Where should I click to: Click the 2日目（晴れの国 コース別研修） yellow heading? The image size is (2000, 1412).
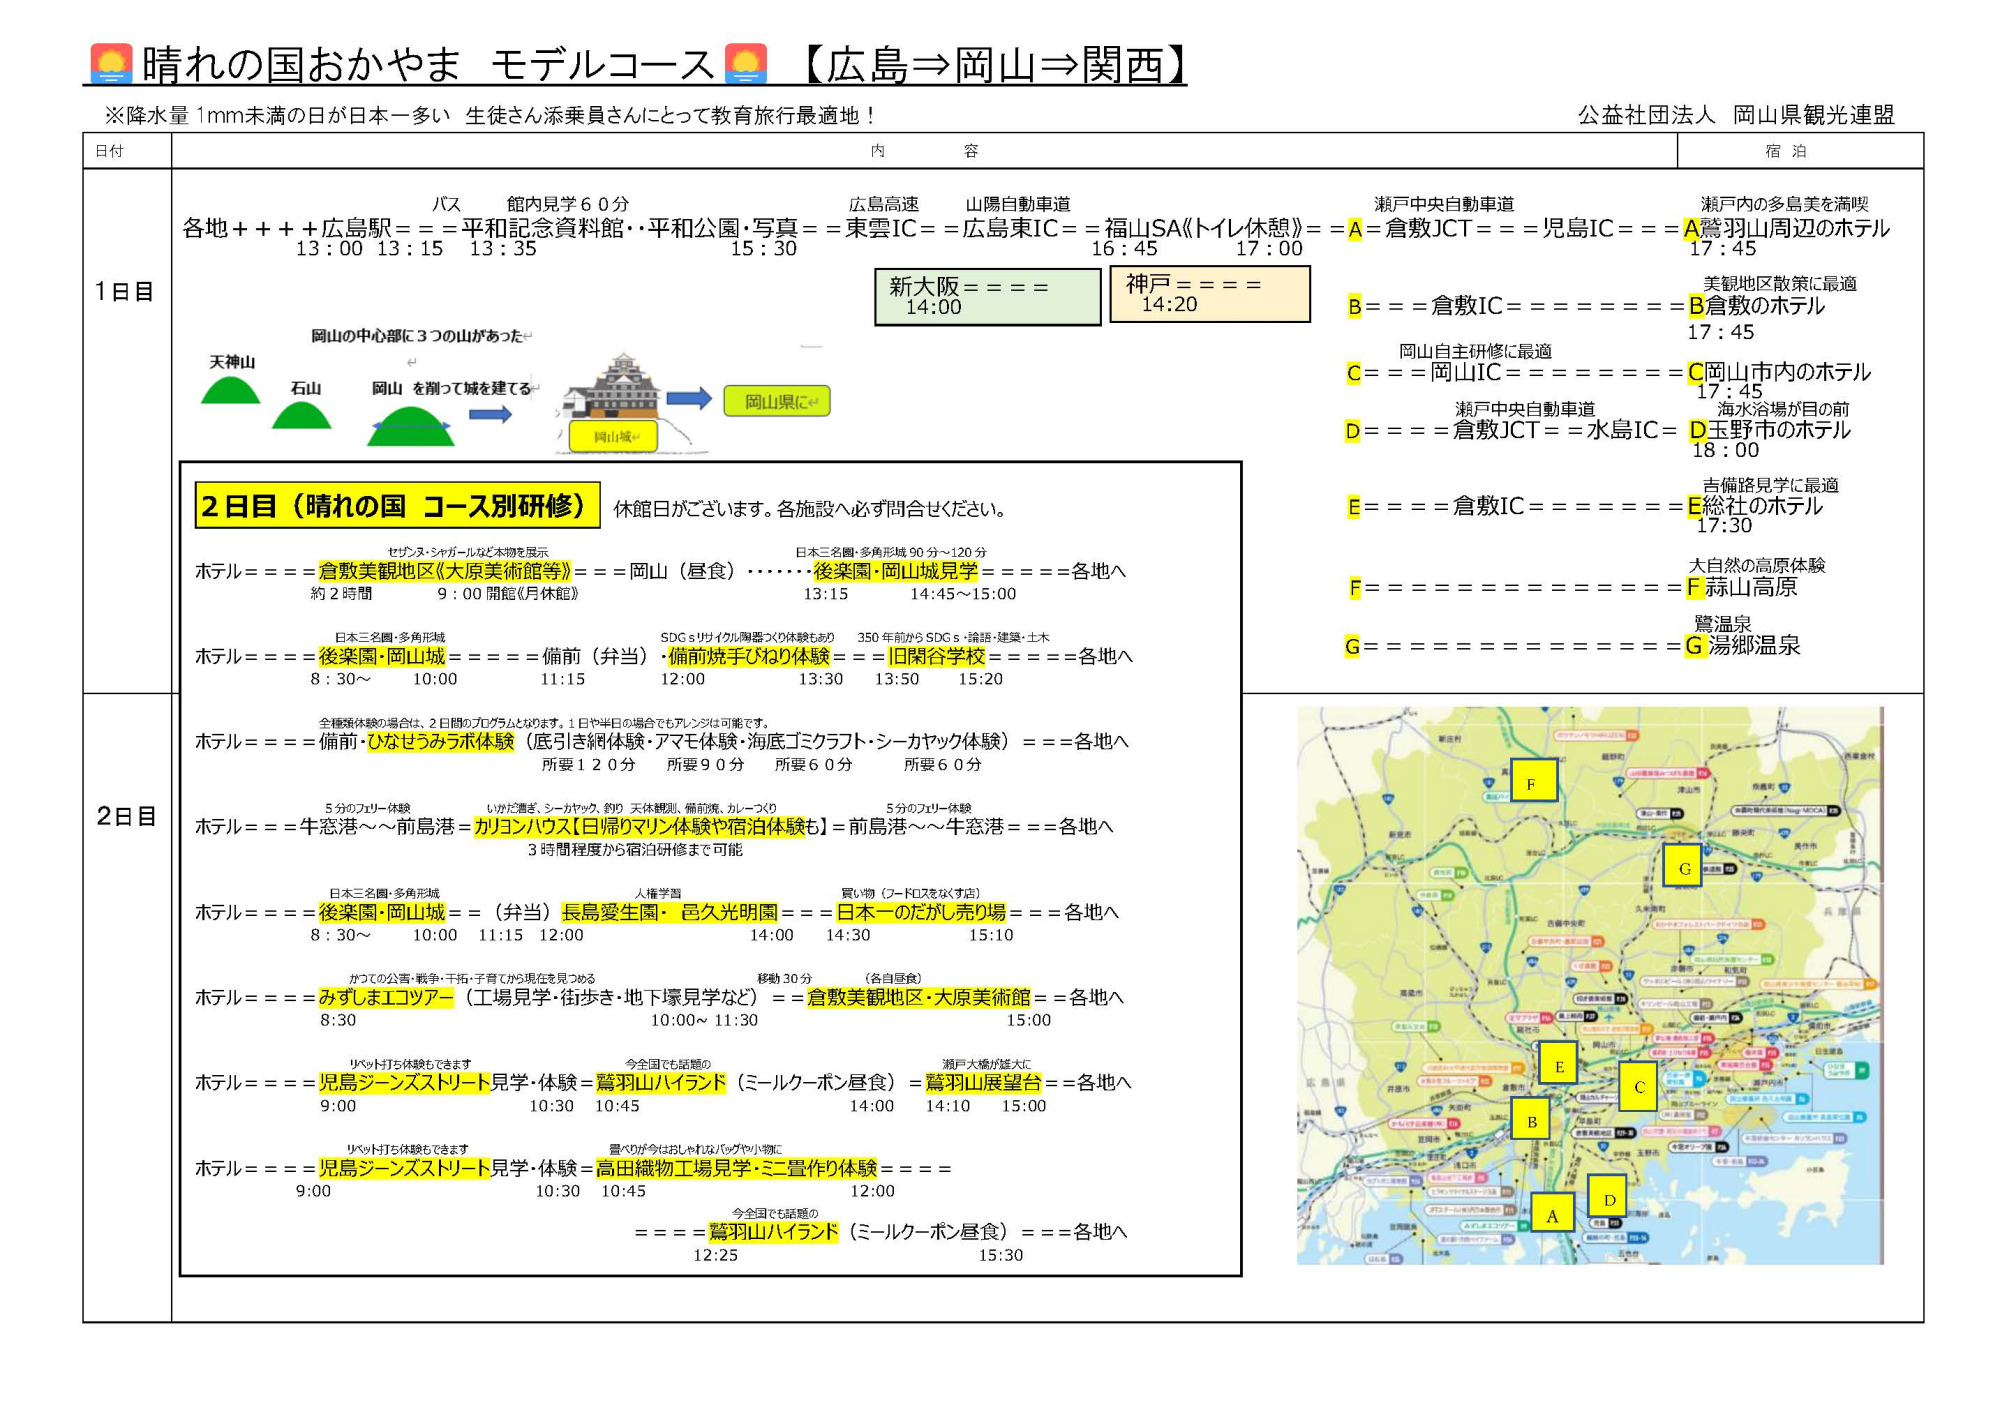(x=396, y=505)
